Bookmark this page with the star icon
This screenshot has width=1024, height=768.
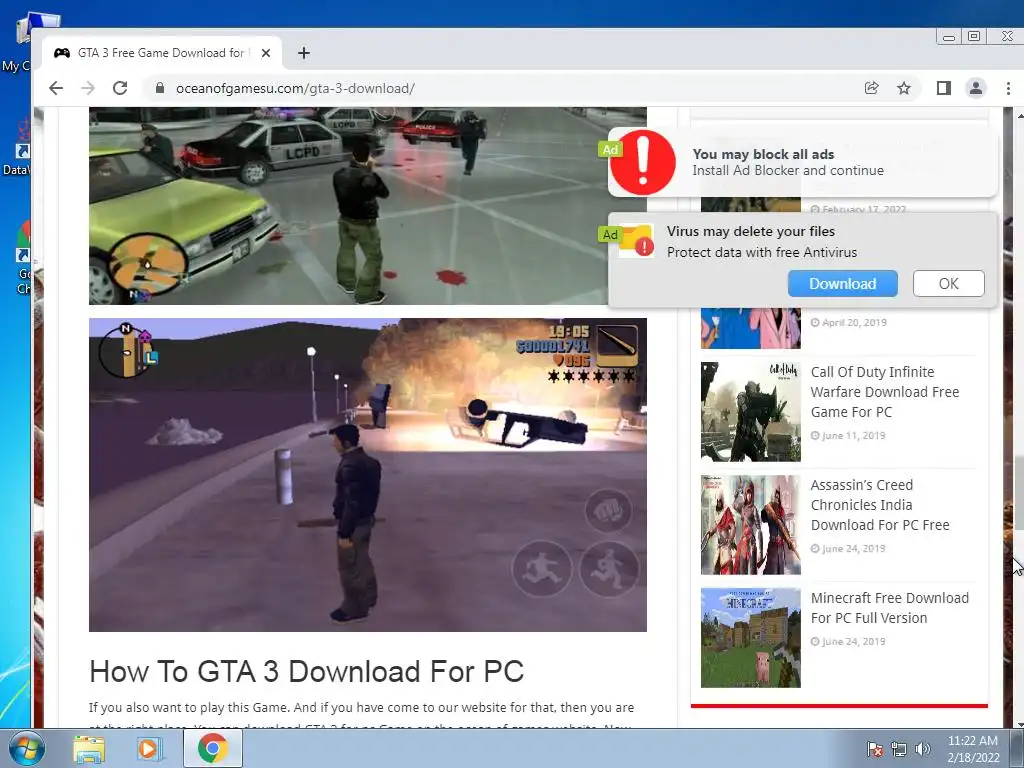903,88
